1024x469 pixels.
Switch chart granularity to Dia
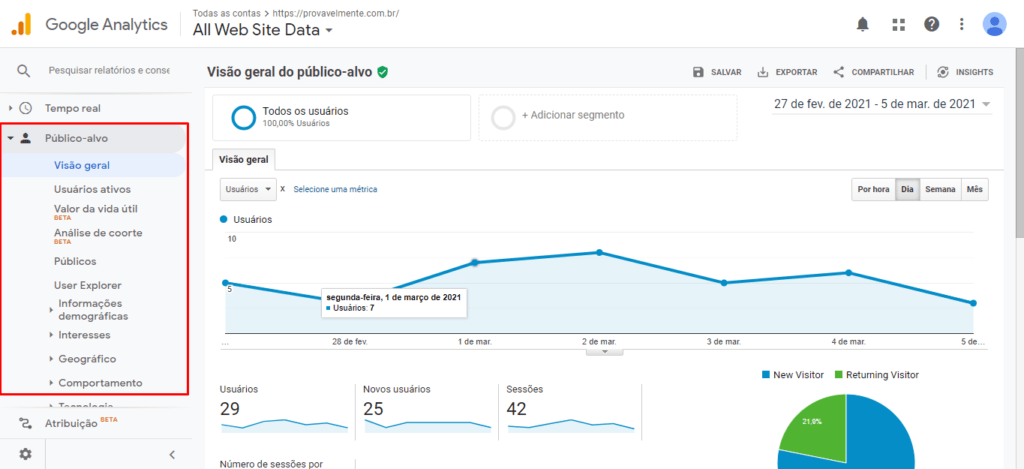tap(907, 189)
